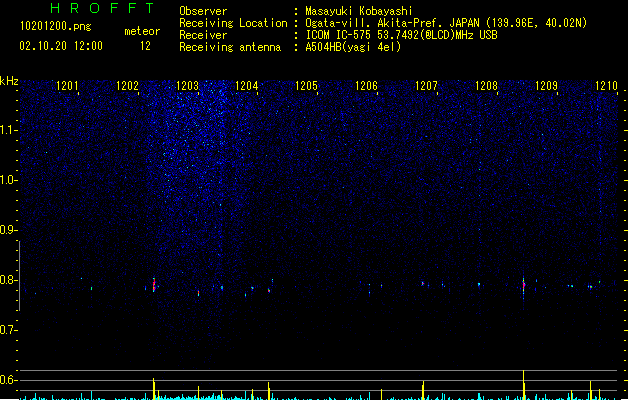Click the Receiving Location label
Viewport: 629px width, 400px height.
(233, 23)
